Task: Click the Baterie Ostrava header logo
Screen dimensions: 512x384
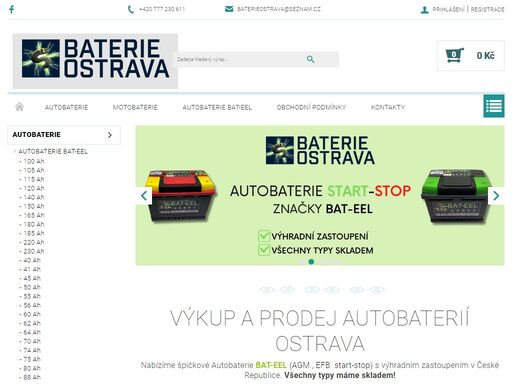Action: pyautogui.click(x=95, y=61)
